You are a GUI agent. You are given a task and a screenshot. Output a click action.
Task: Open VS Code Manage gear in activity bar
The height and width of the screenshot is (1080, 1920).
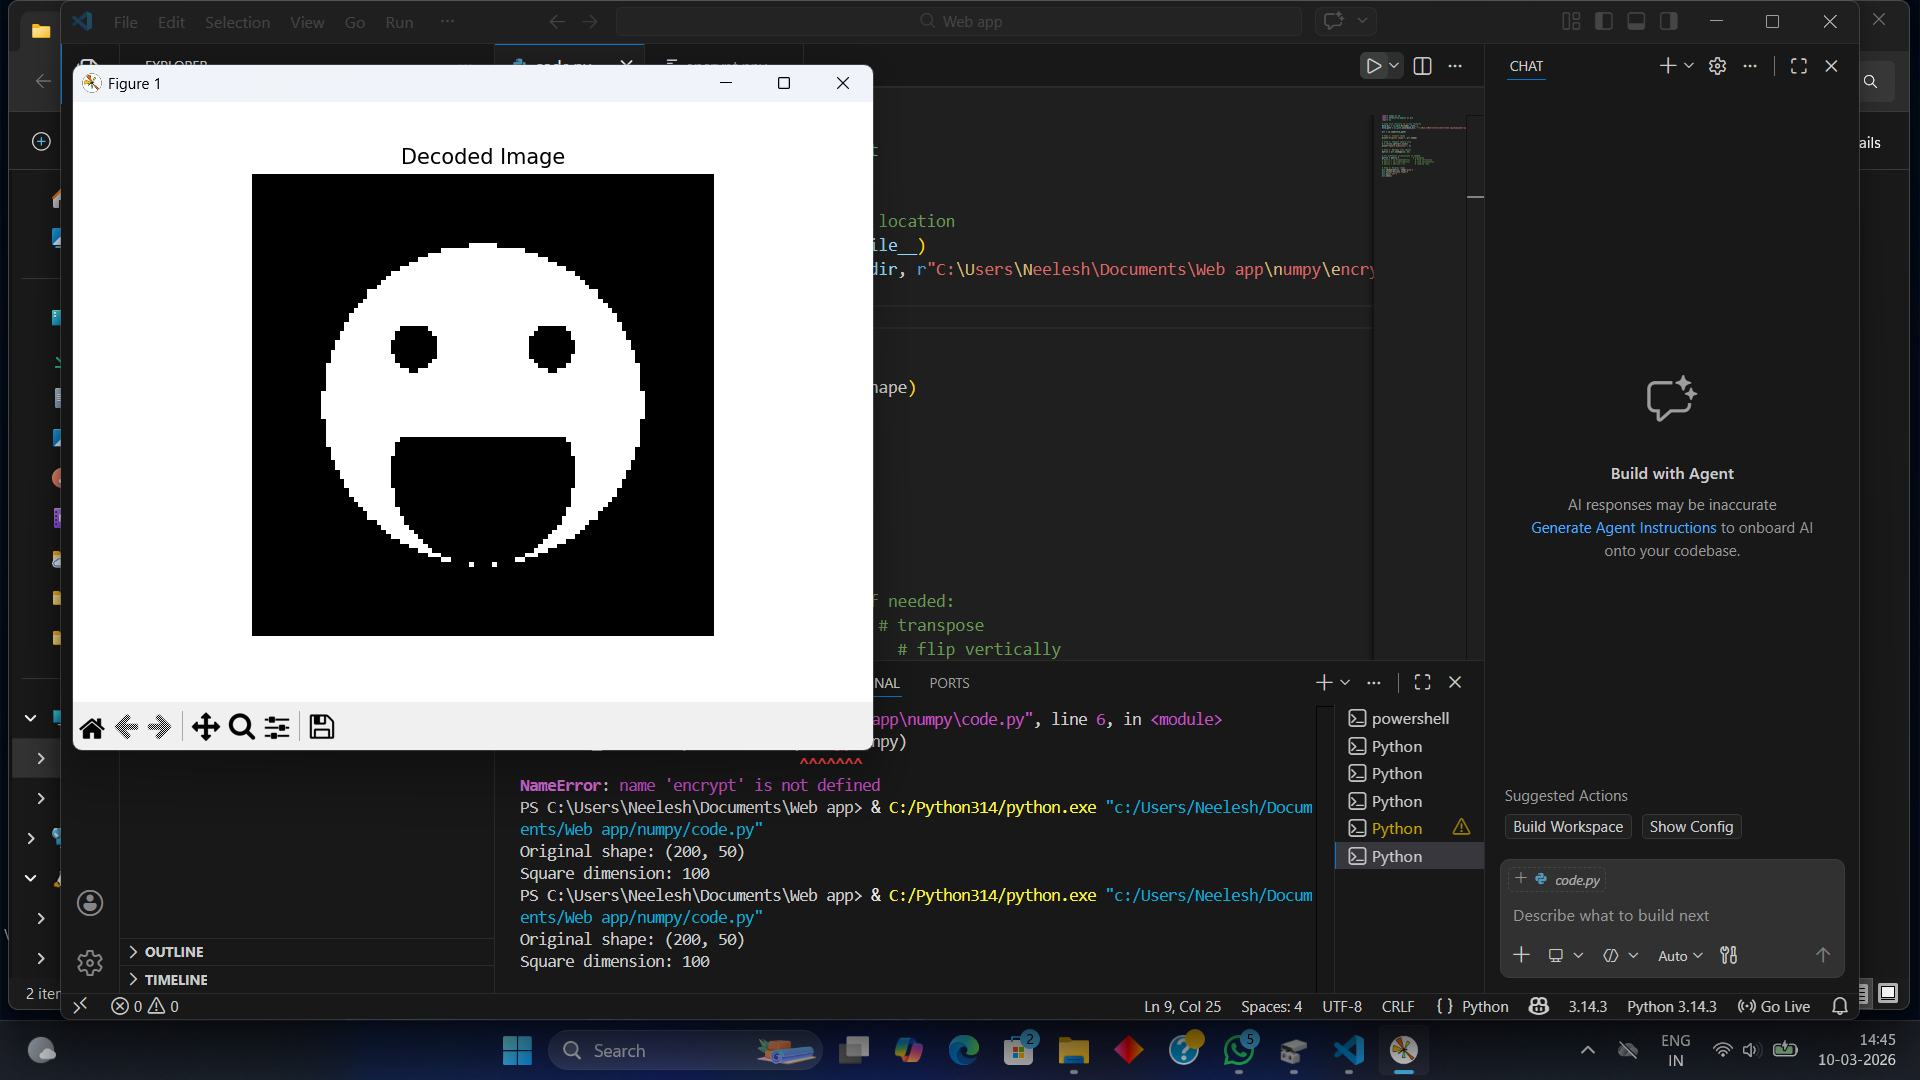90,962
